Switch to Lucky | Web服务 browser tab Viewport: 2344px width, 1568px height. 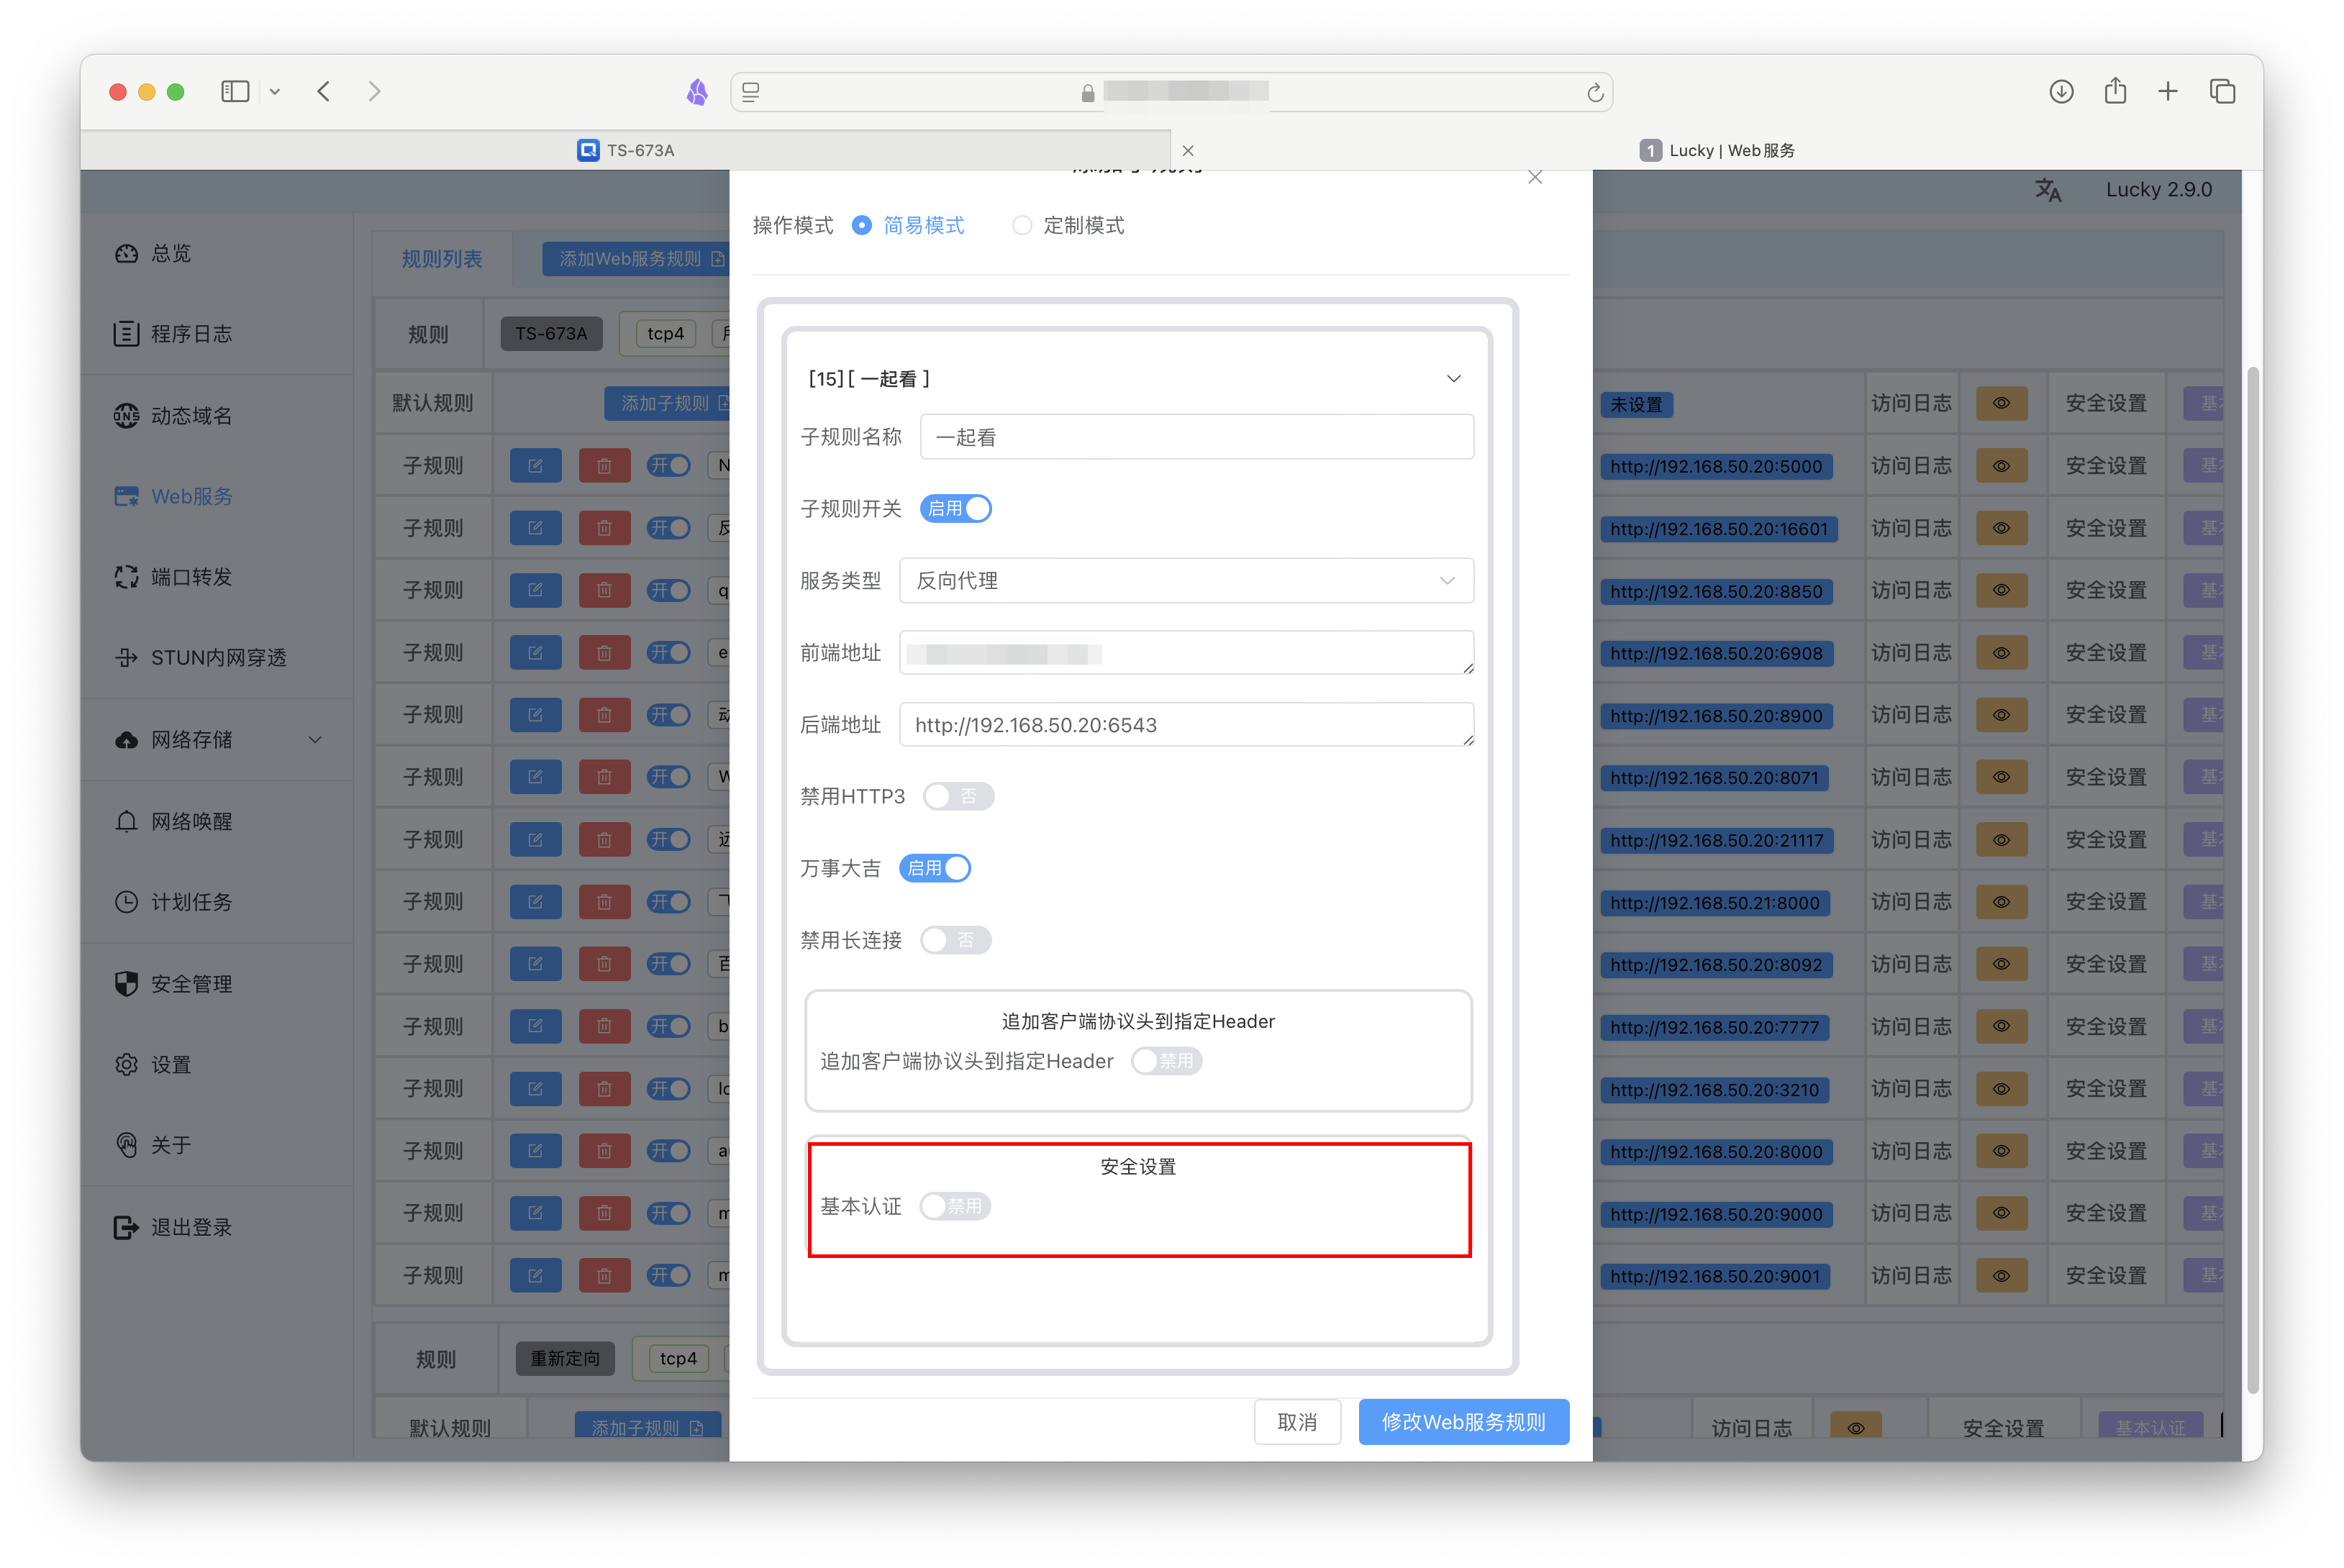click(1716, 150)
